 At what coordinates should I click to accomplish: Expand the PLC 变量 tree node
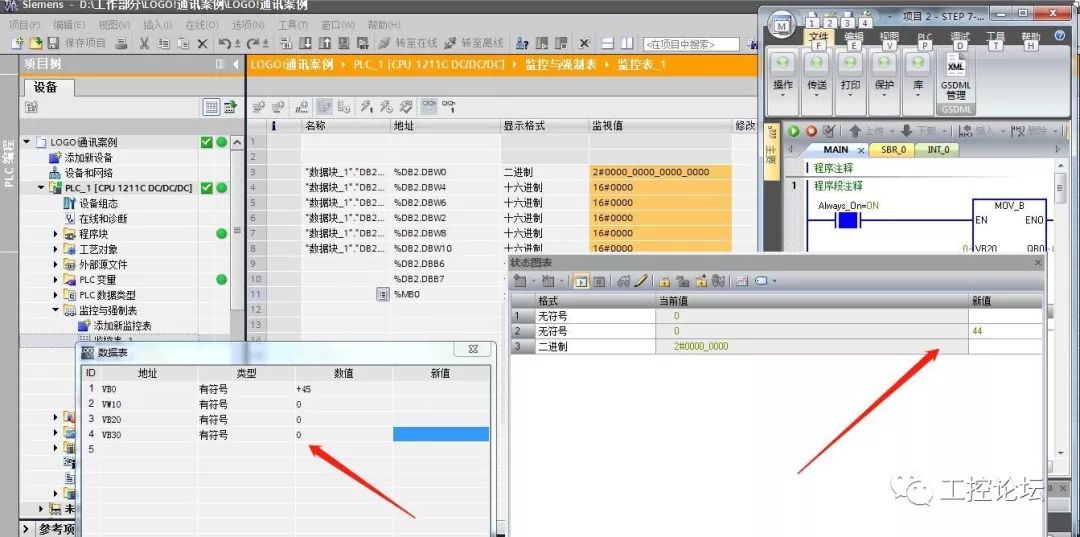click(x=56, y=280)
